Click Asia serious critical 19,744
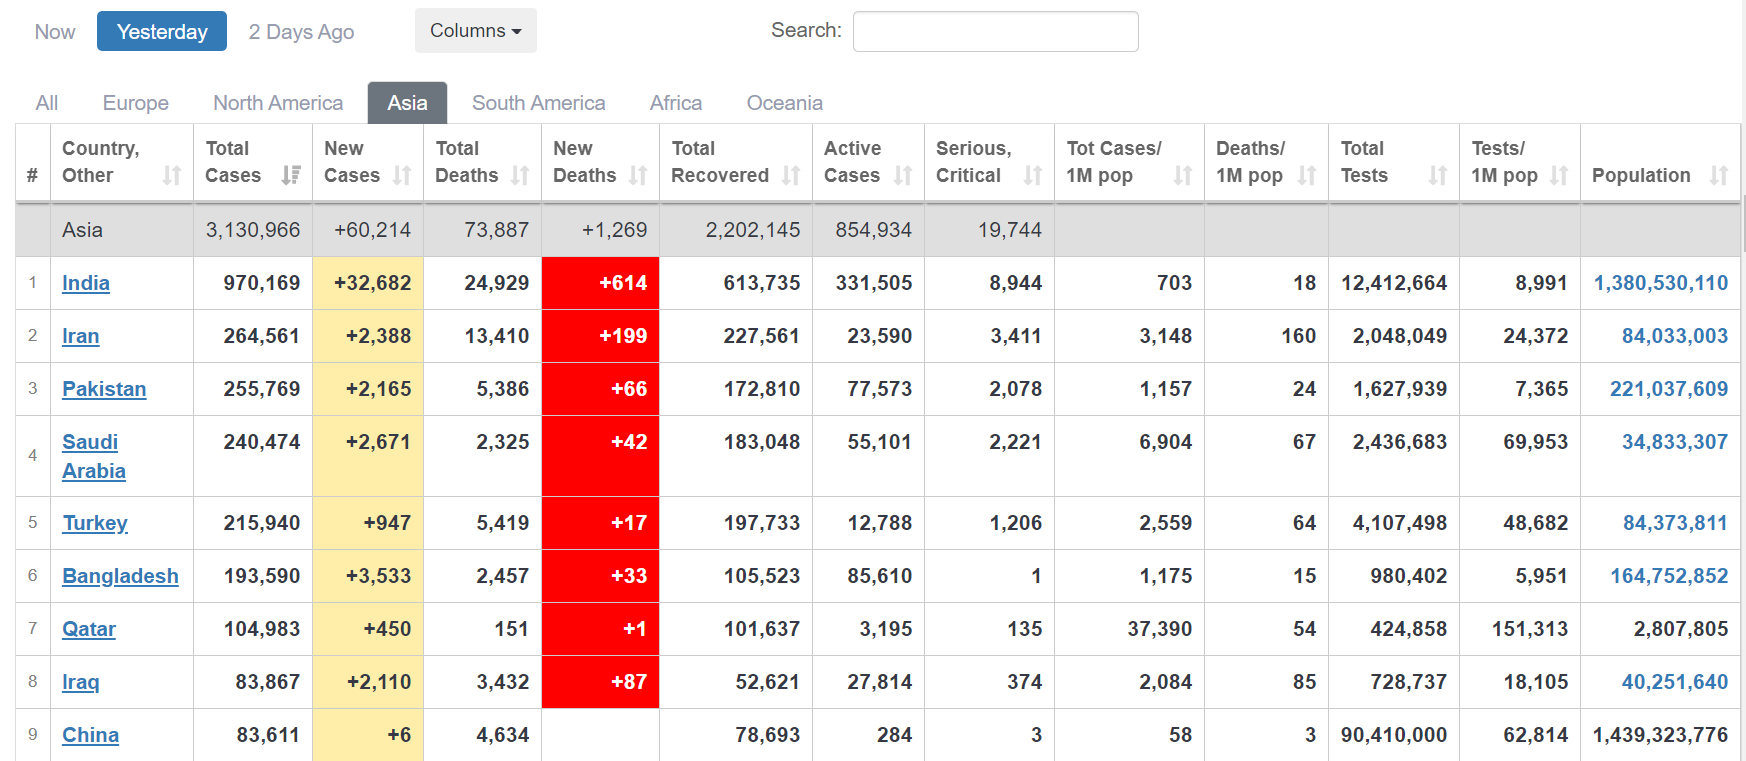The width and height of the screenshot is (1746, 761). point(1010,230)
